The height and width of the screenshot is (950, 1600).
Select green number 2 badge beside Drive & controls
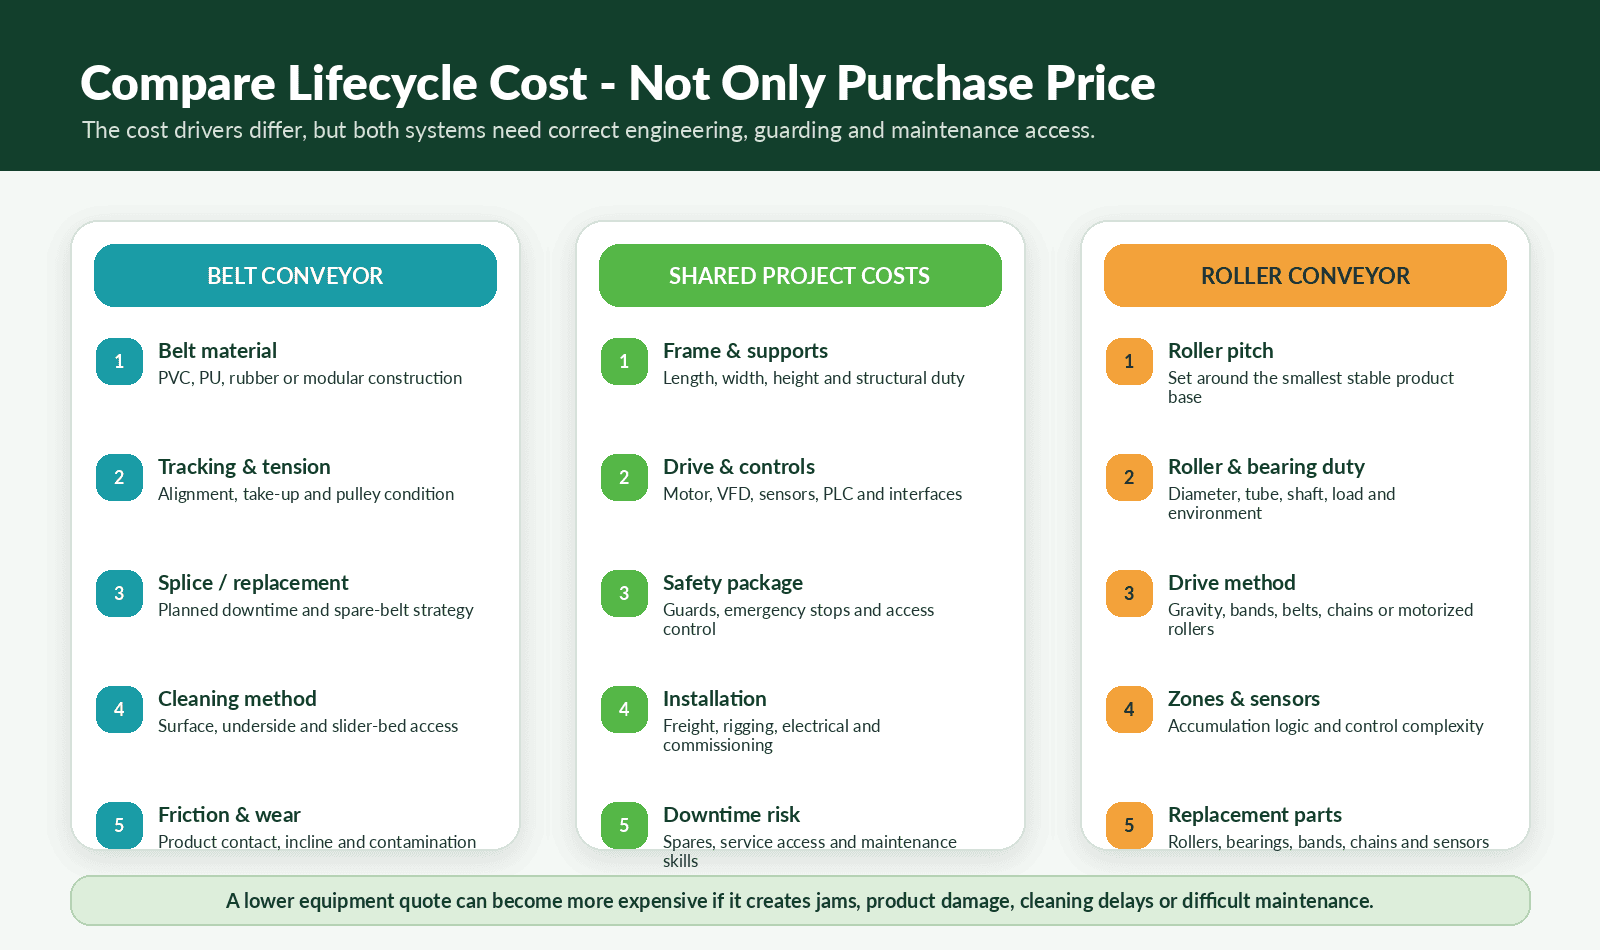point(624,477)
